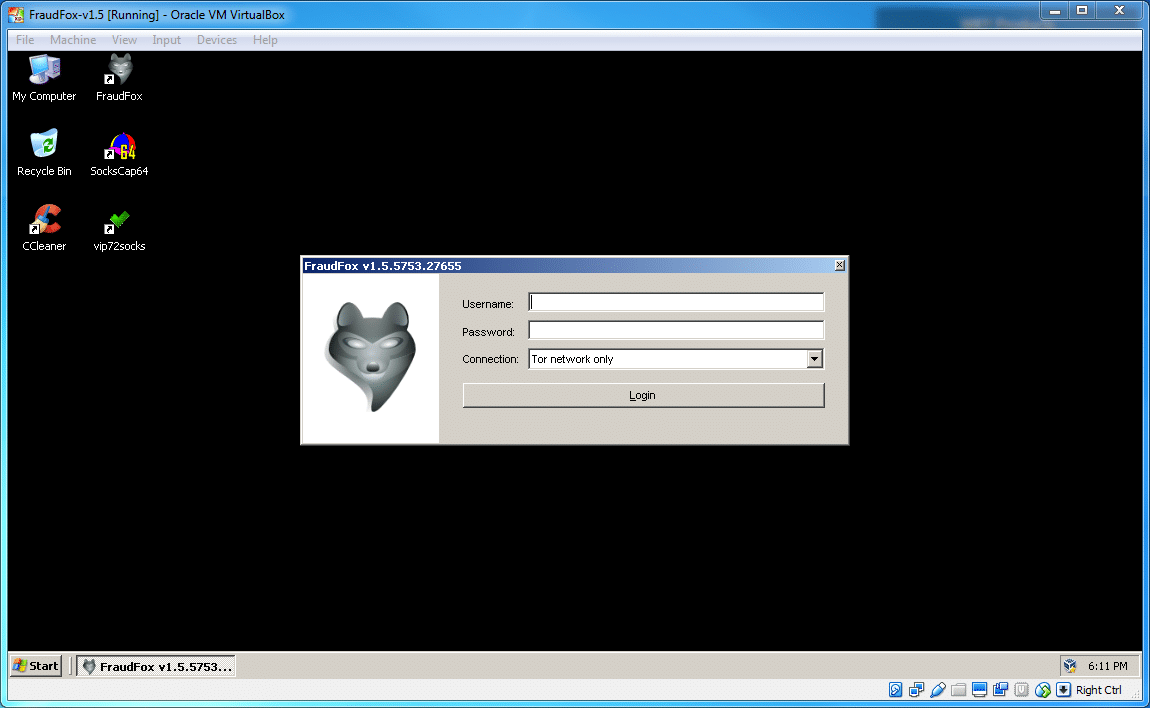Screen dimensions: 1150x708
Task: Select the SocksCap64 desktop shortcut
Action: (119, 148)
